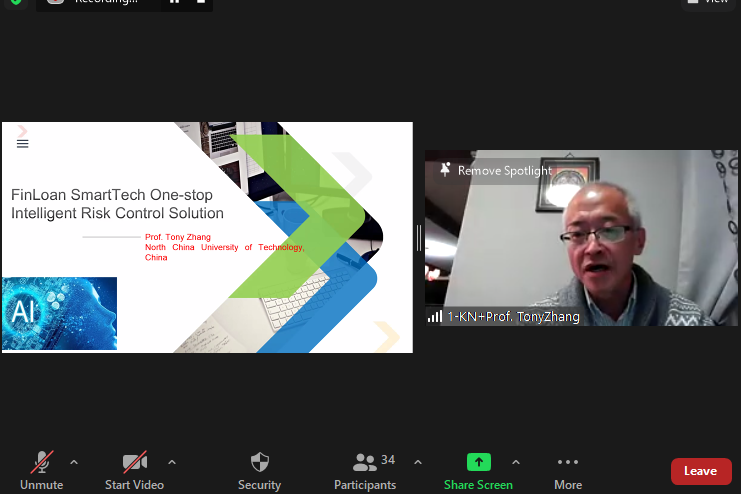Open the Security shield menu
The image size is (741, 494).
pos(259,470)
